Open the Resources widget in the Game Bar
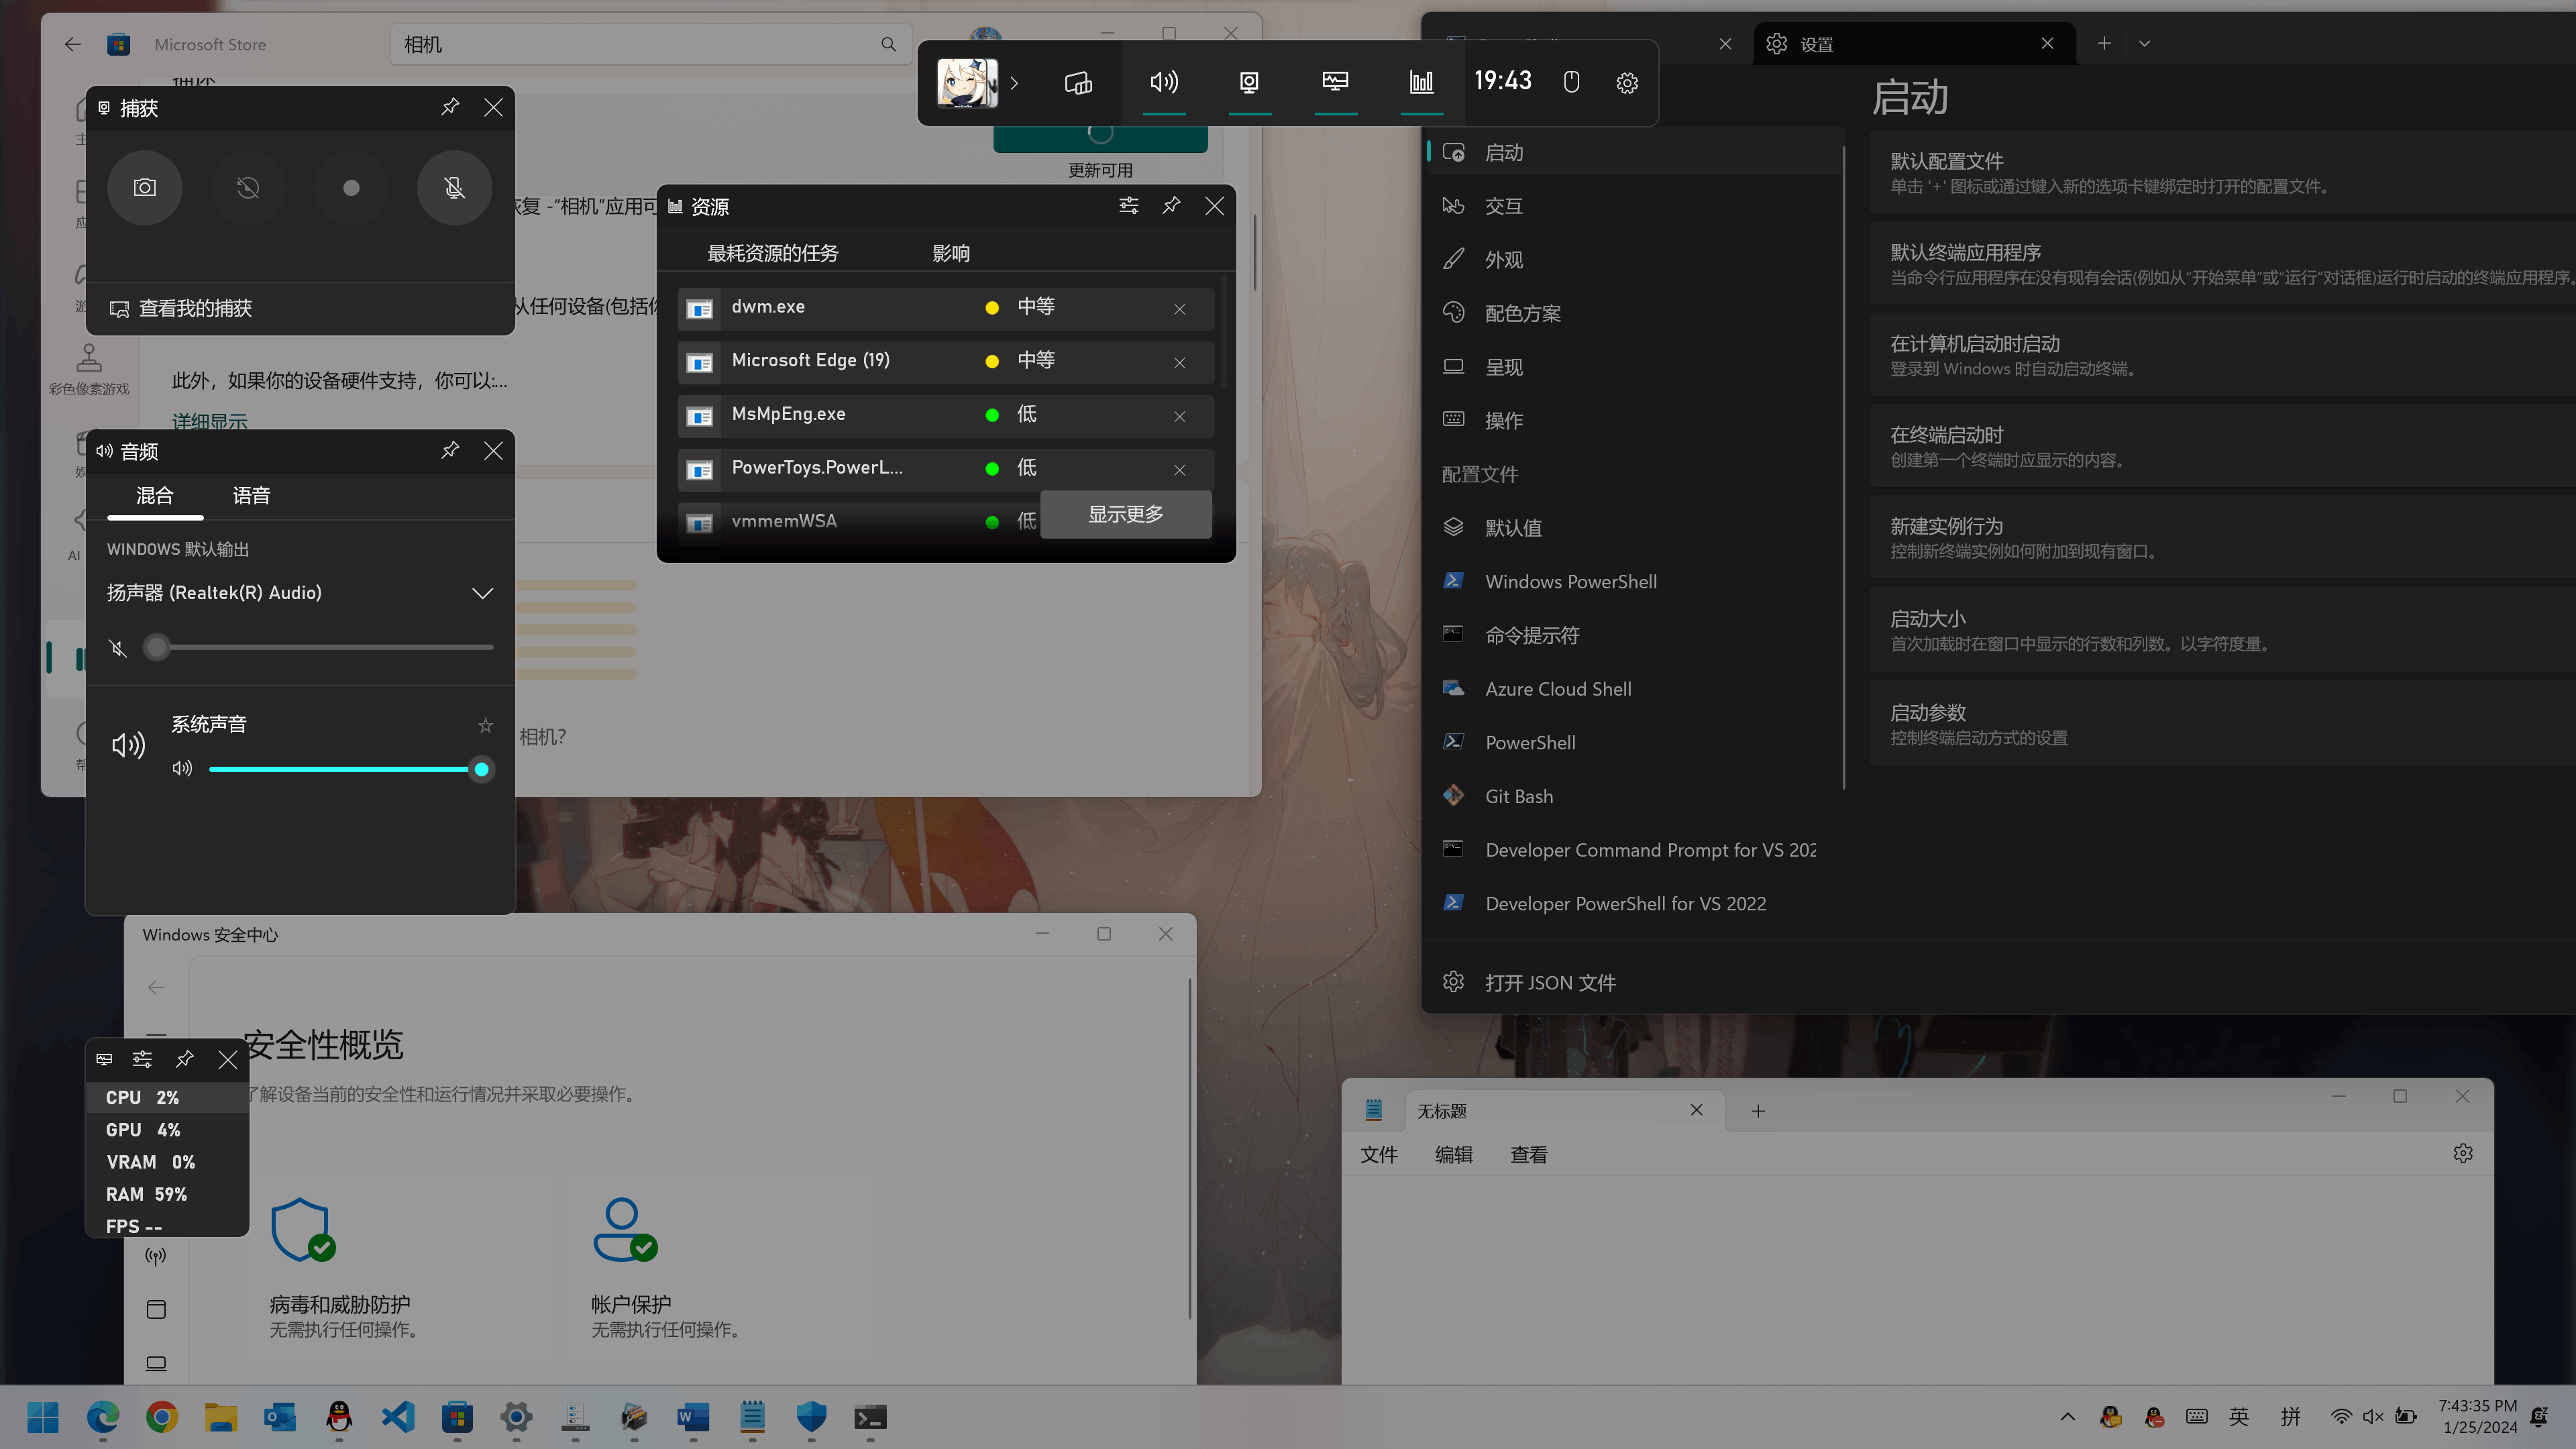Screen dimensions: 2576x1449 point(1421,82)
